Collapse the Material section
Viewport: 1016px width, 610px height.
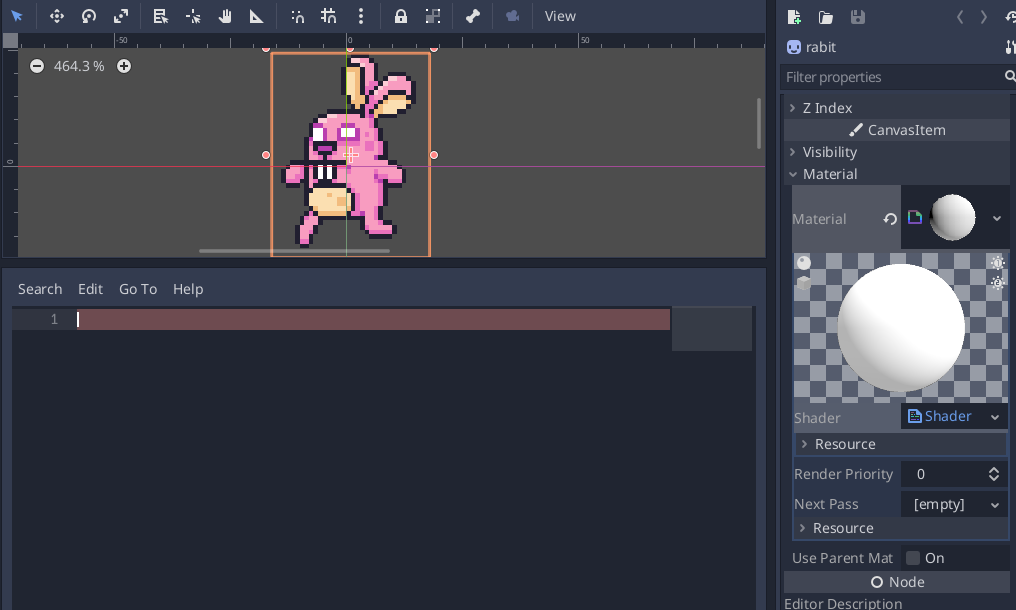pos(829,174)
